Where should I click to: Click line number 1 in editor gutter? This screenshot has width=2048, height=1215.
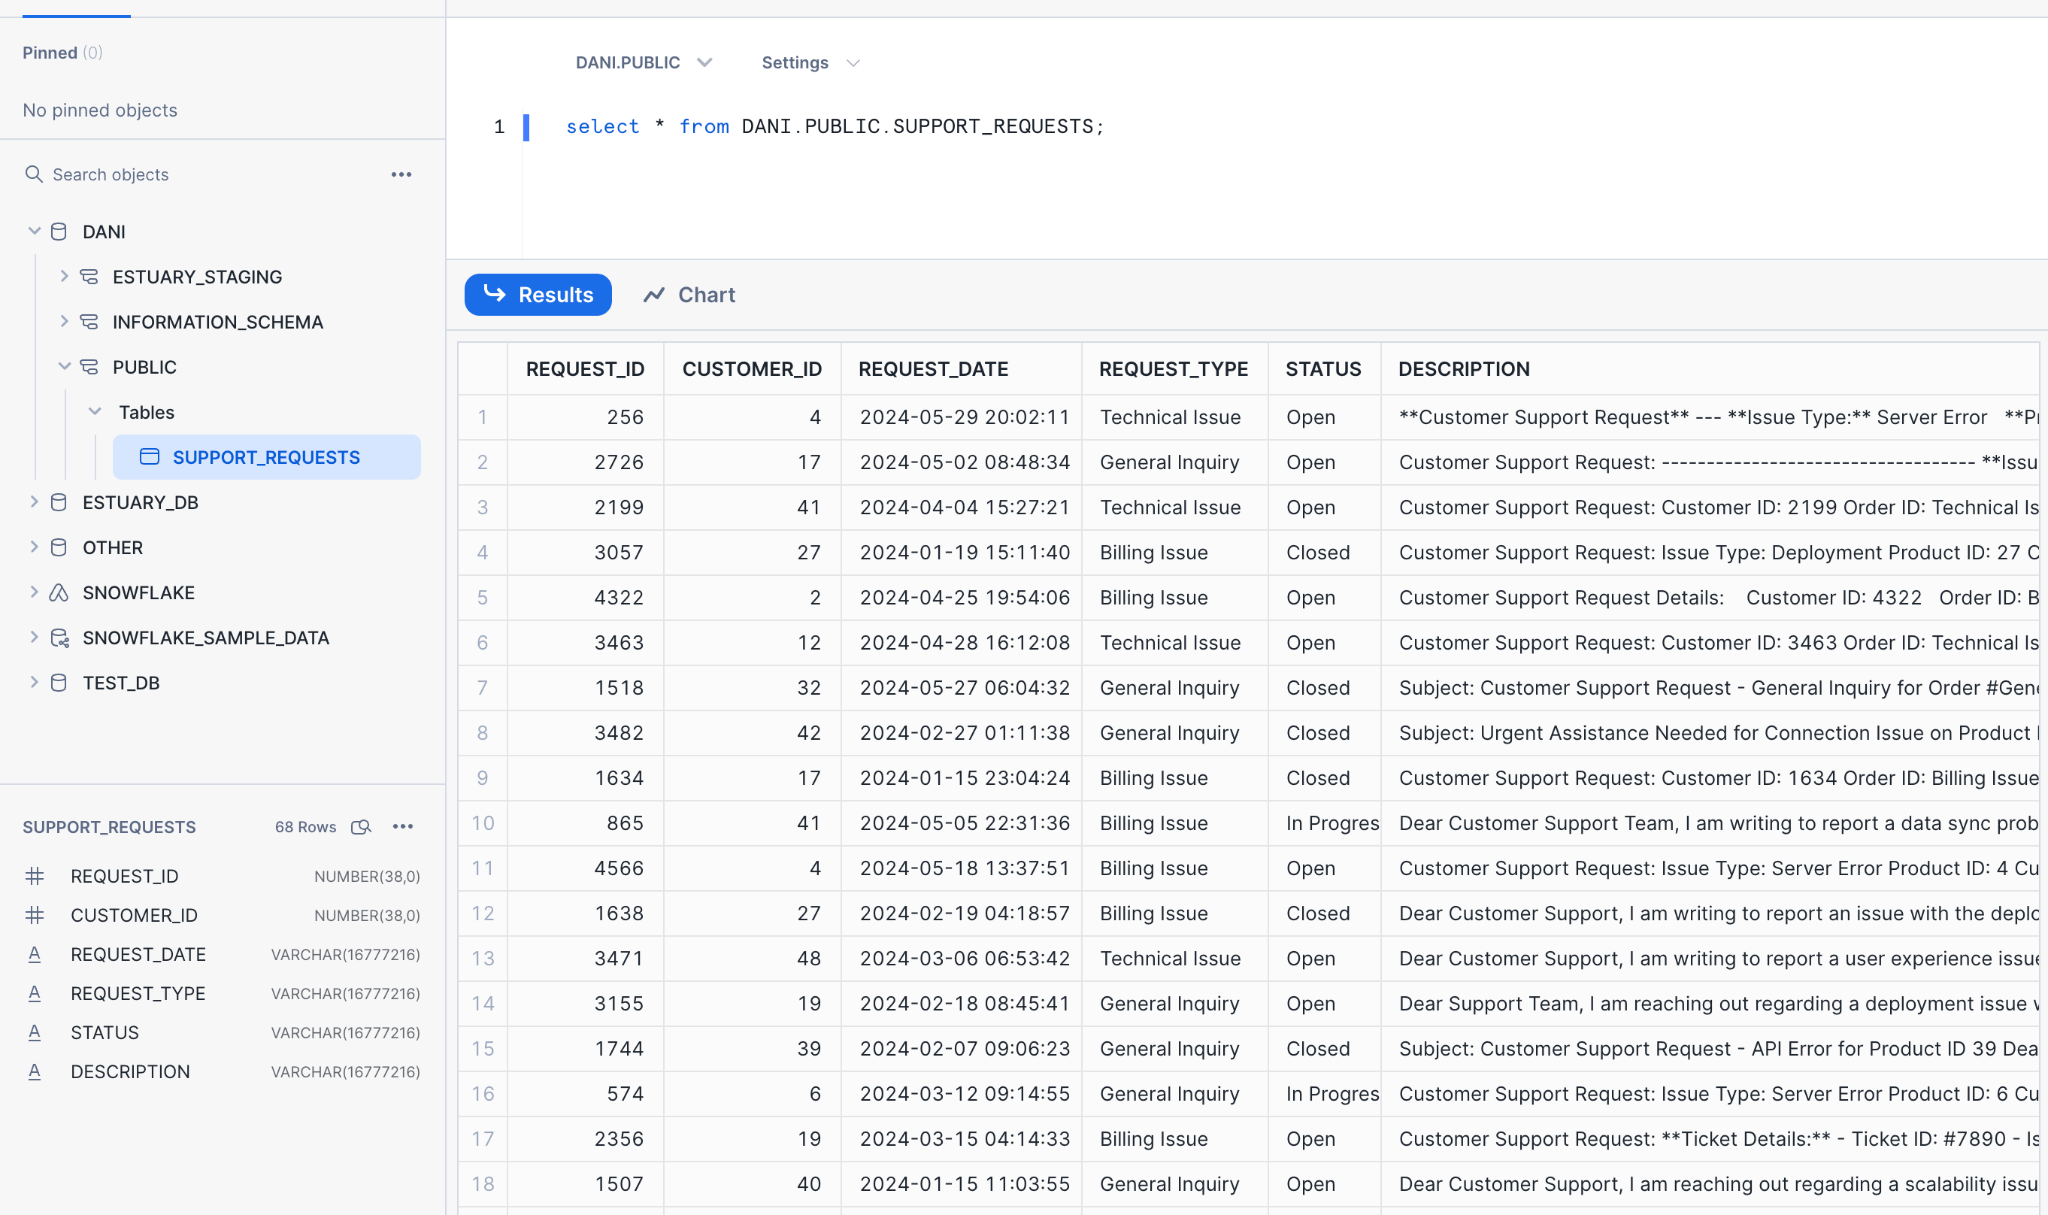tap(499, 126)
